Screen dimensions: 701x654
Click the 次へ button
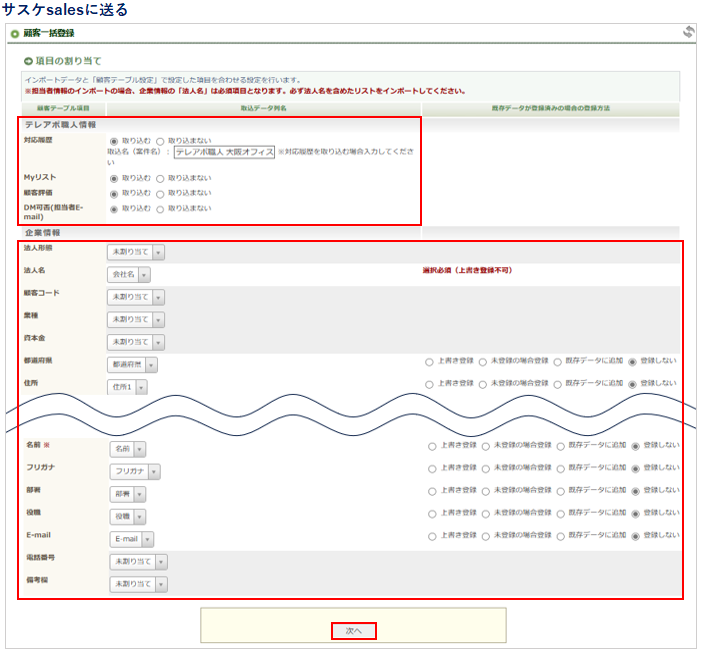click(x=354, y=631)
